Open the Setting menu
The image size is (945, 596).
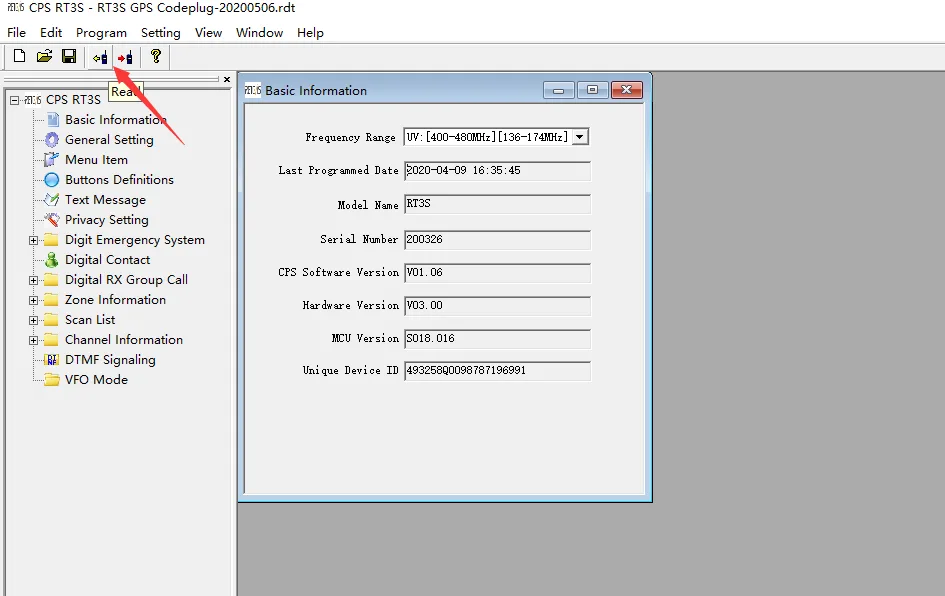coord(161,33)
